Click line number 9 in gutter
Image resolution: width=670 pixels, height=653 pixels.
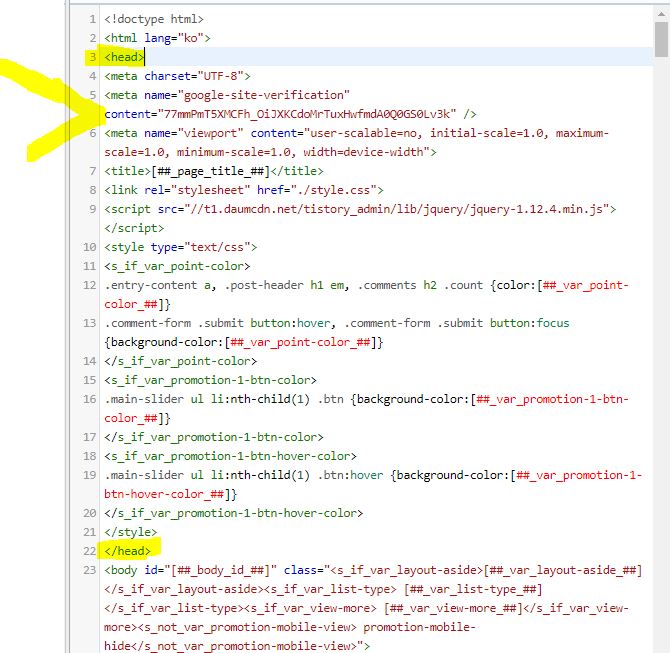(x=93, y=209)
